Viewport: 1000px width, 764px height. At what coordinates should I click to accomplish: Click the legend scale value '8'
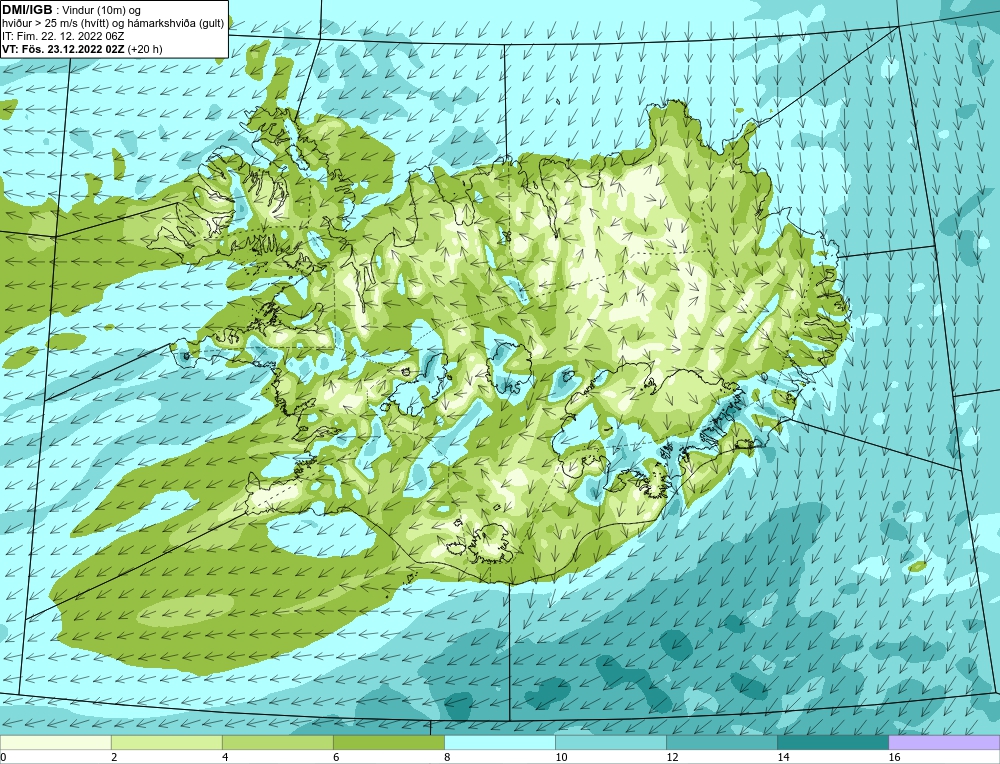click(447, 757)
